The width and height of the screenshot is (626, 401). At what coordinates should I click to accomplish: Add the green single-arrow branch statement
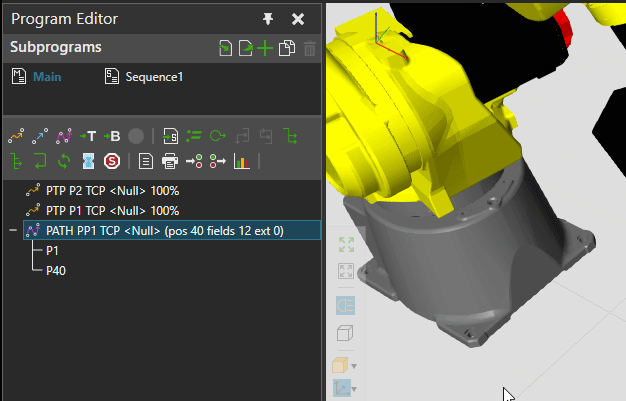[x=16, y=161]
